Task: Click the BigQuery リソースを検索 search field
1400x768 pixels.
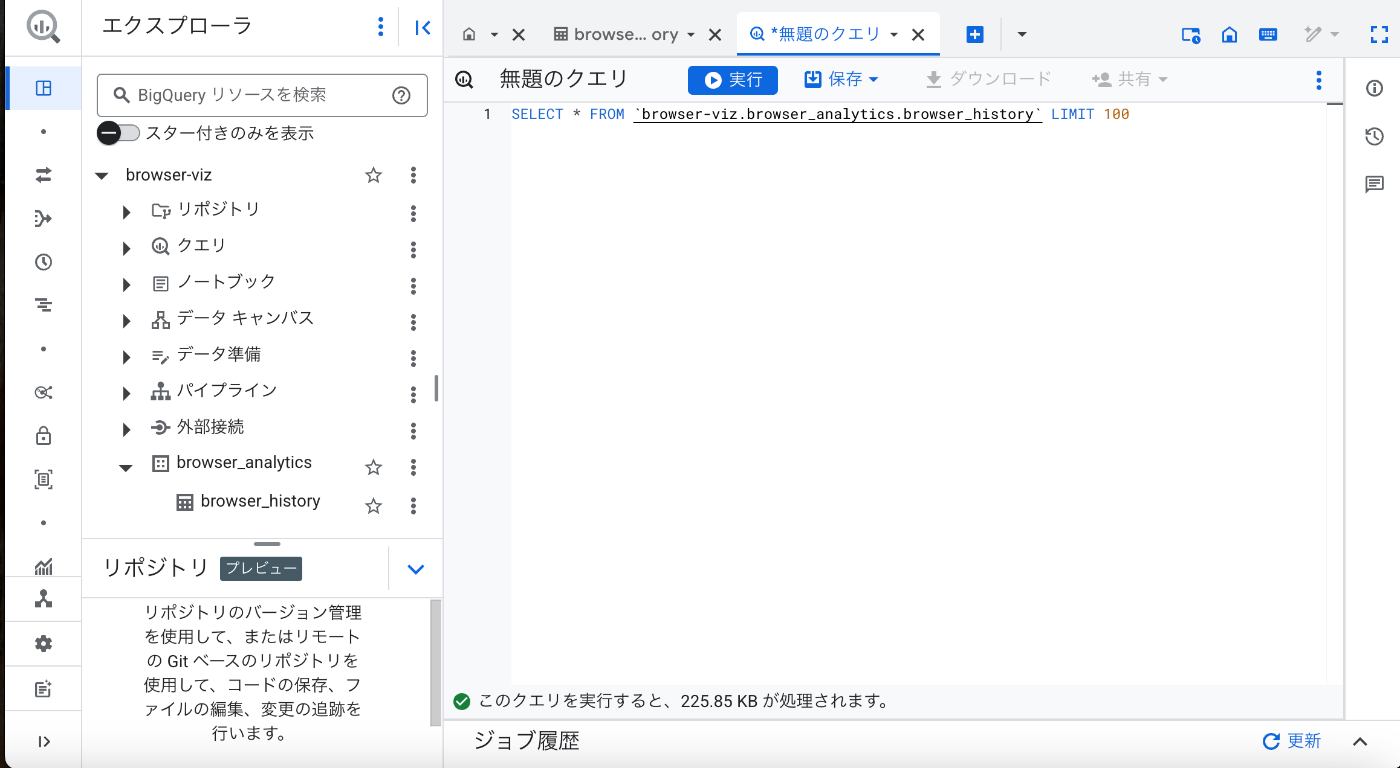Action: [x=262, y=95]
